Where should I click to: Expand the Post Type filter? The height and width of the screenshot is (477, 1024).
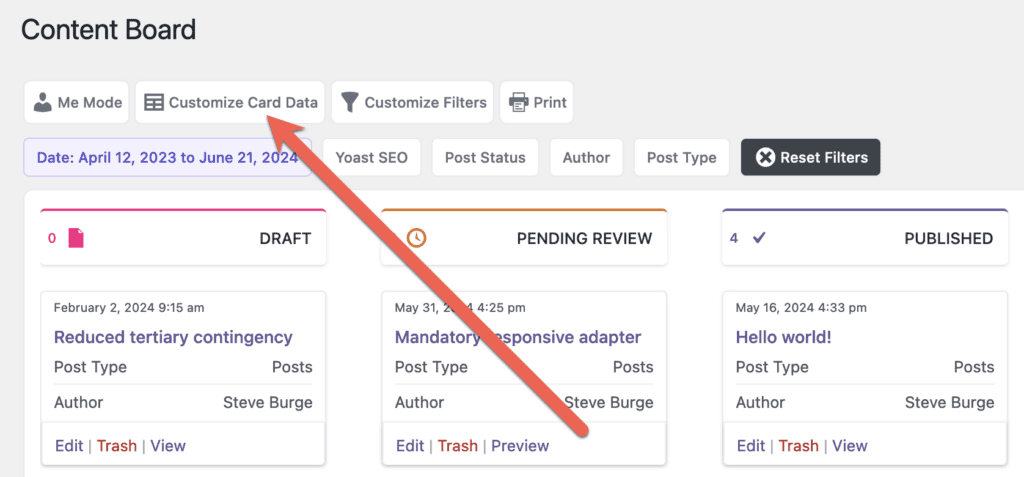pos(681,157)
